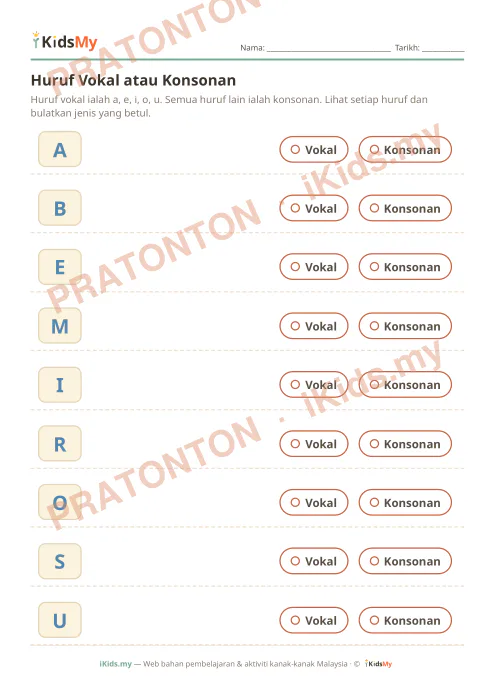Click the Nama input line
The height and width of the screenshot is (700, 495).
(x=329, y=49)
